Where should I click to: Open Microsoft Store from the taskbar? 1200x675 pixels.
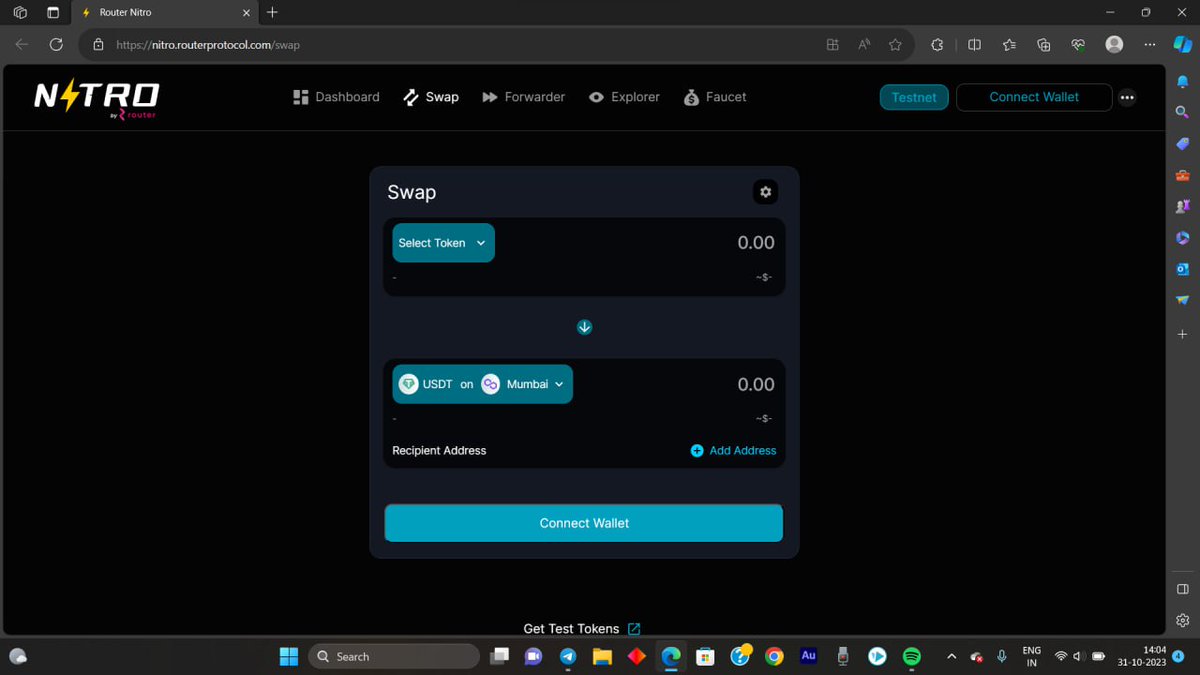pyautogui.click(x=705, y=657)
